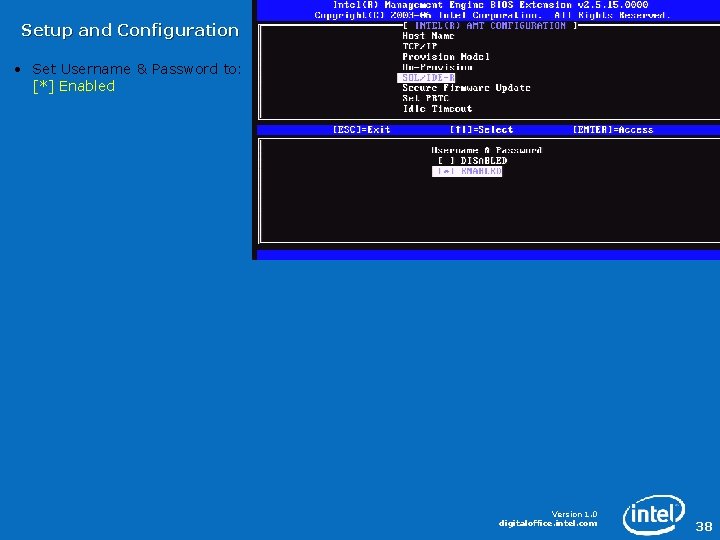This screenshot has width=720, height=540.
Task: Click the Management Engine BIOS Extension title
Action: [x=490, y=5]
